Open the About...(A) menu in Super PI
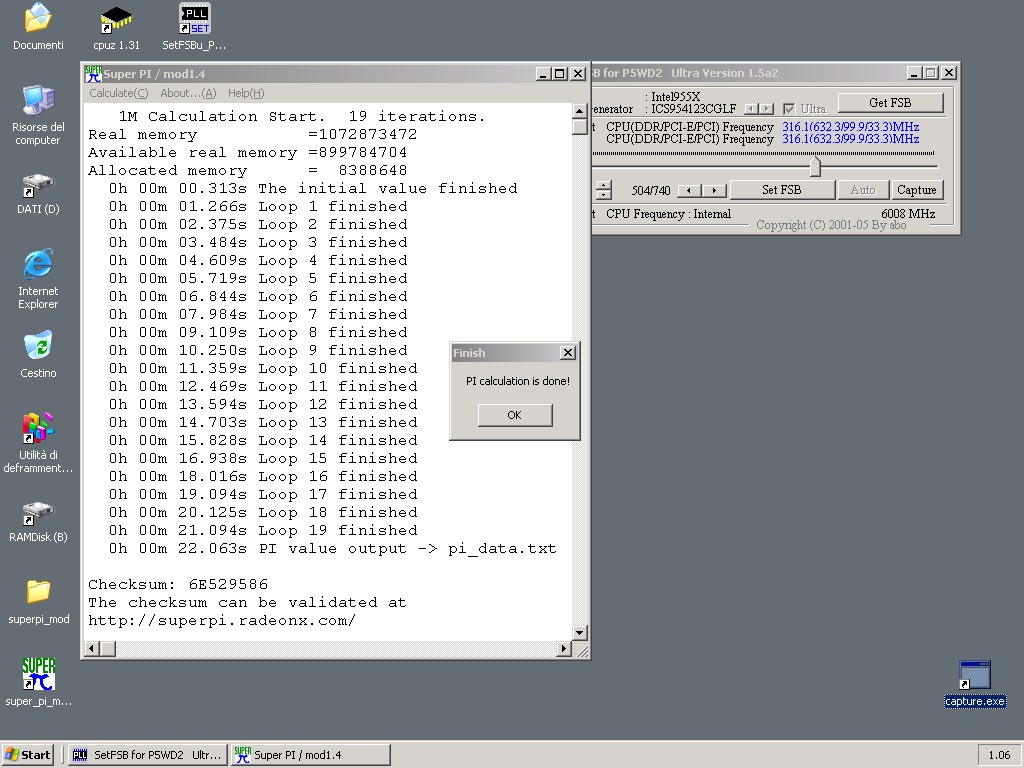Viewport: 1024px width, 768px height. 188,93
